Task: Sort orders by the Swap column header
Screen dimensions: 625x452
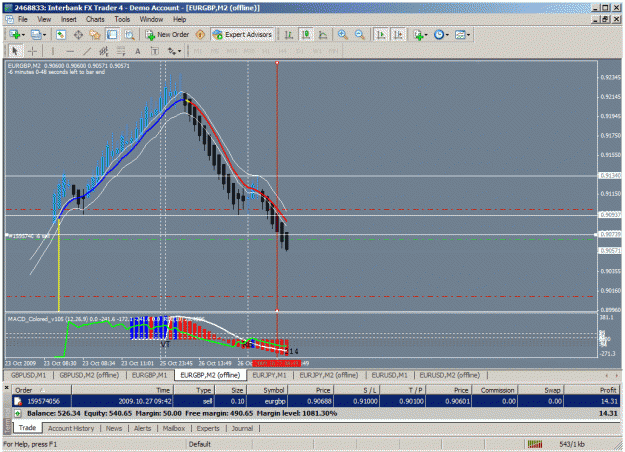Action: click(540, 390)
